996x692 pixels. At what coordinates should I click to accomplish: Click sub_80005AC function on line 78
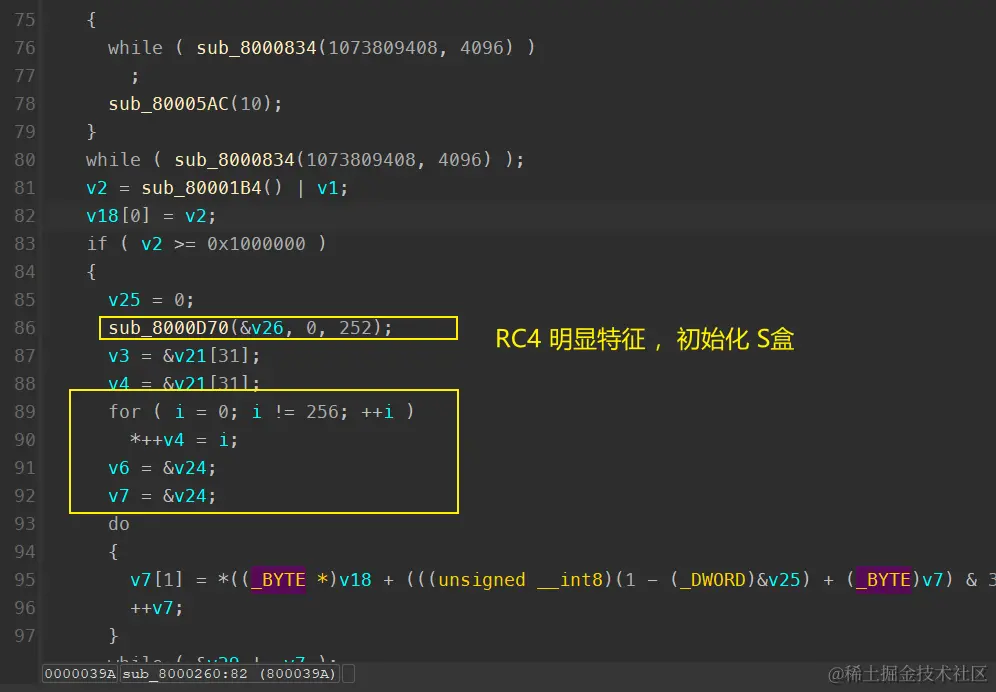pos(168,104)
